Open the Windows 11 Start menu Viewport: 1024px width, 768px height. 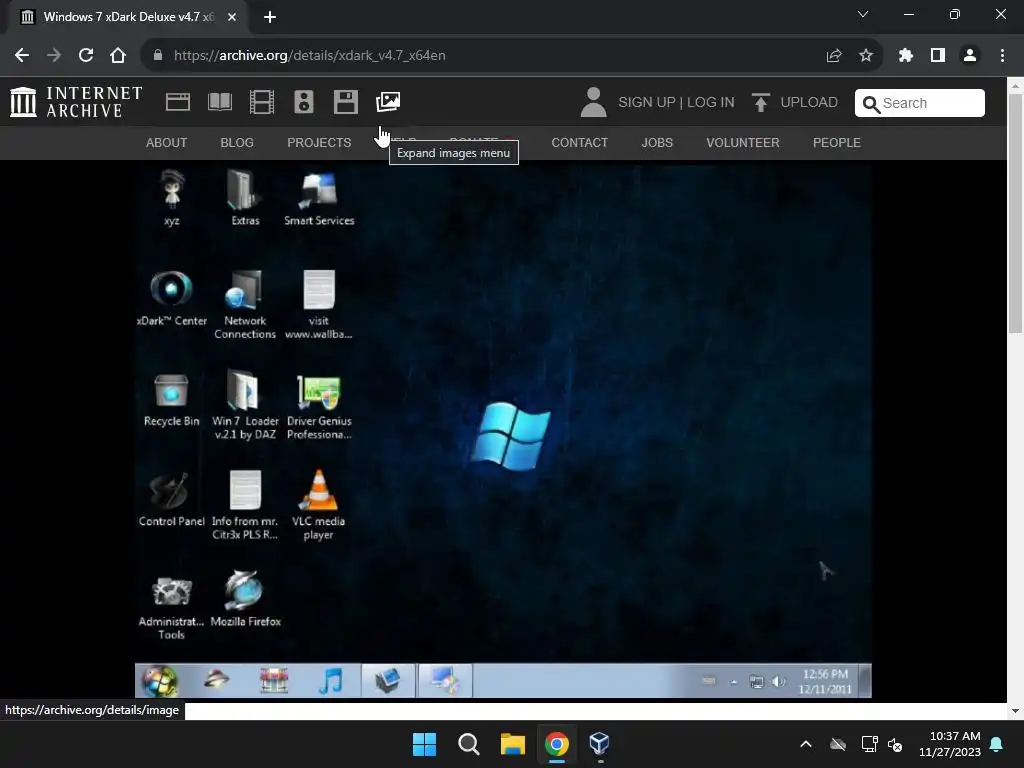[x=424, y=744]
